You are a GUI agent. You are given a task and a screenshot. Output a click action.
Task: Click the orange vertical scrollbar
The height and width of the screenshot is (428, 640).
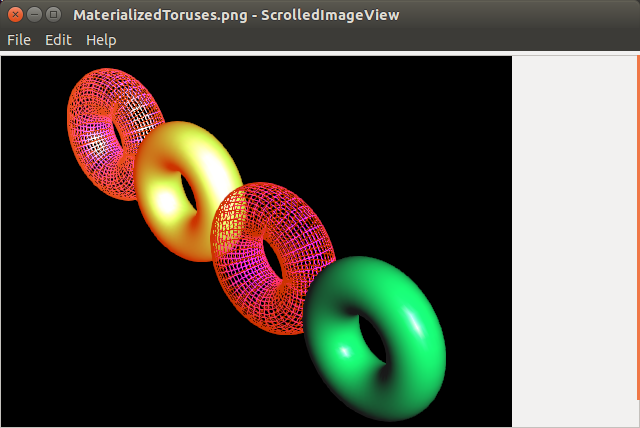pyautogui.click(x=638, y=228)
